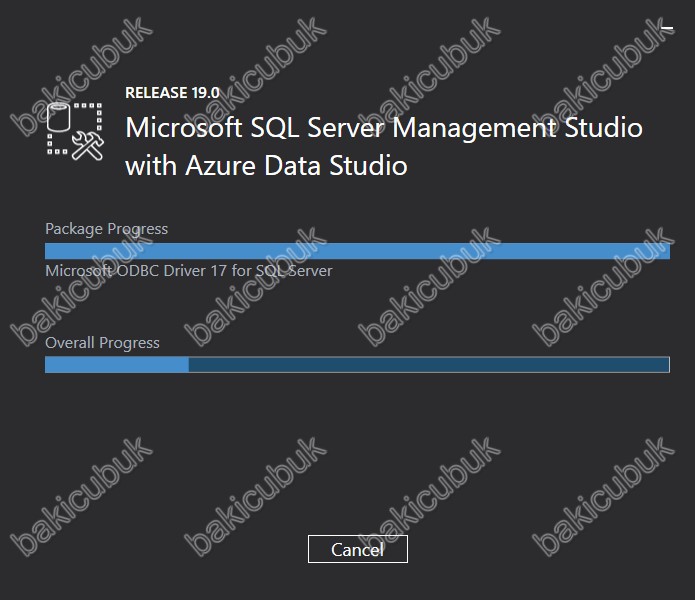Click the RELEASE 19.0 label
695x600 pixels.
click(172, 93)
